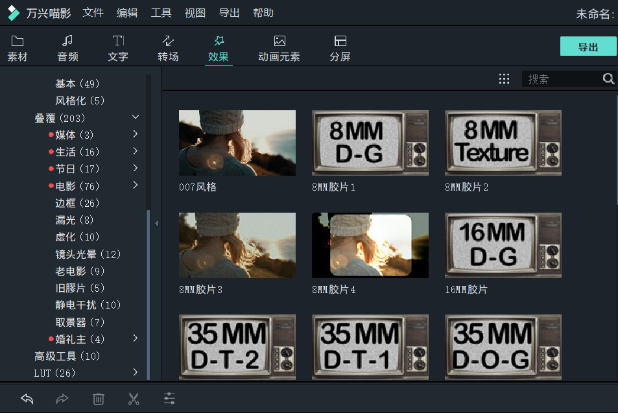This screenshot has height=413, width=618.
Task: Switch to the 转场 transitions tab
Action: (168, 48)
